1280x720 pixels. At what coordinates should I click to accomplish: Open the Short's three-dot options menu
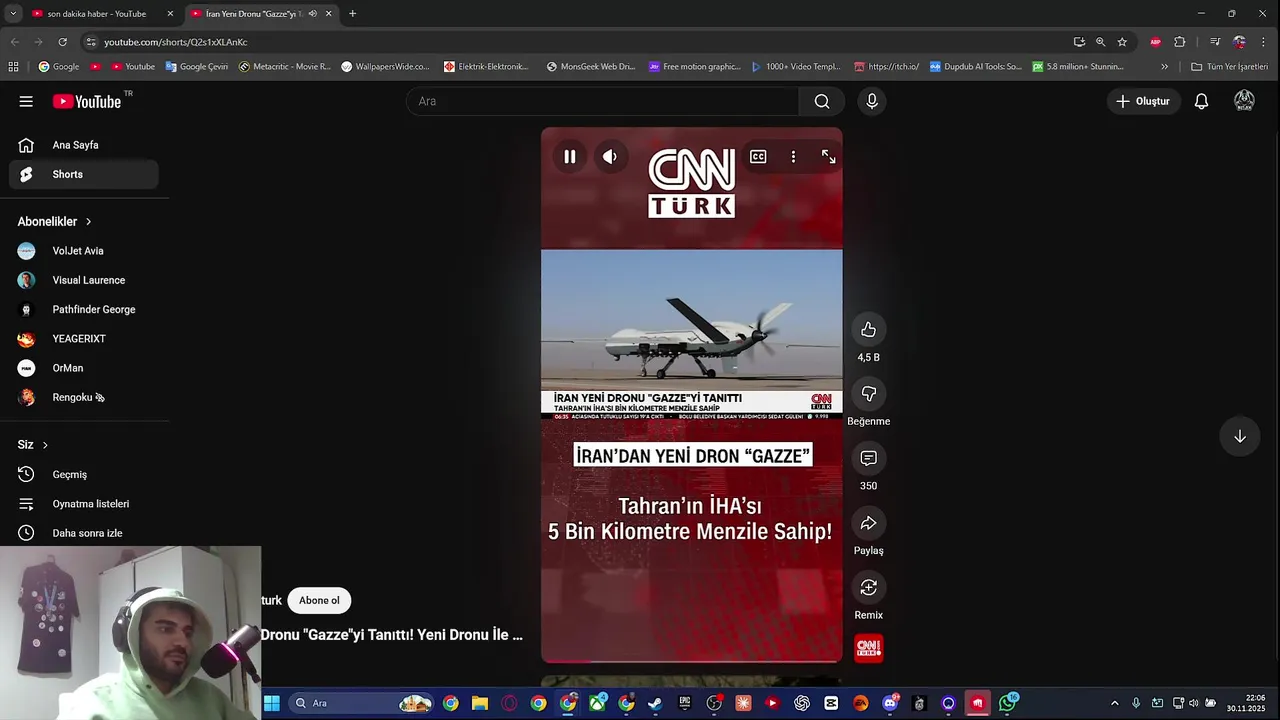[793, 157]
